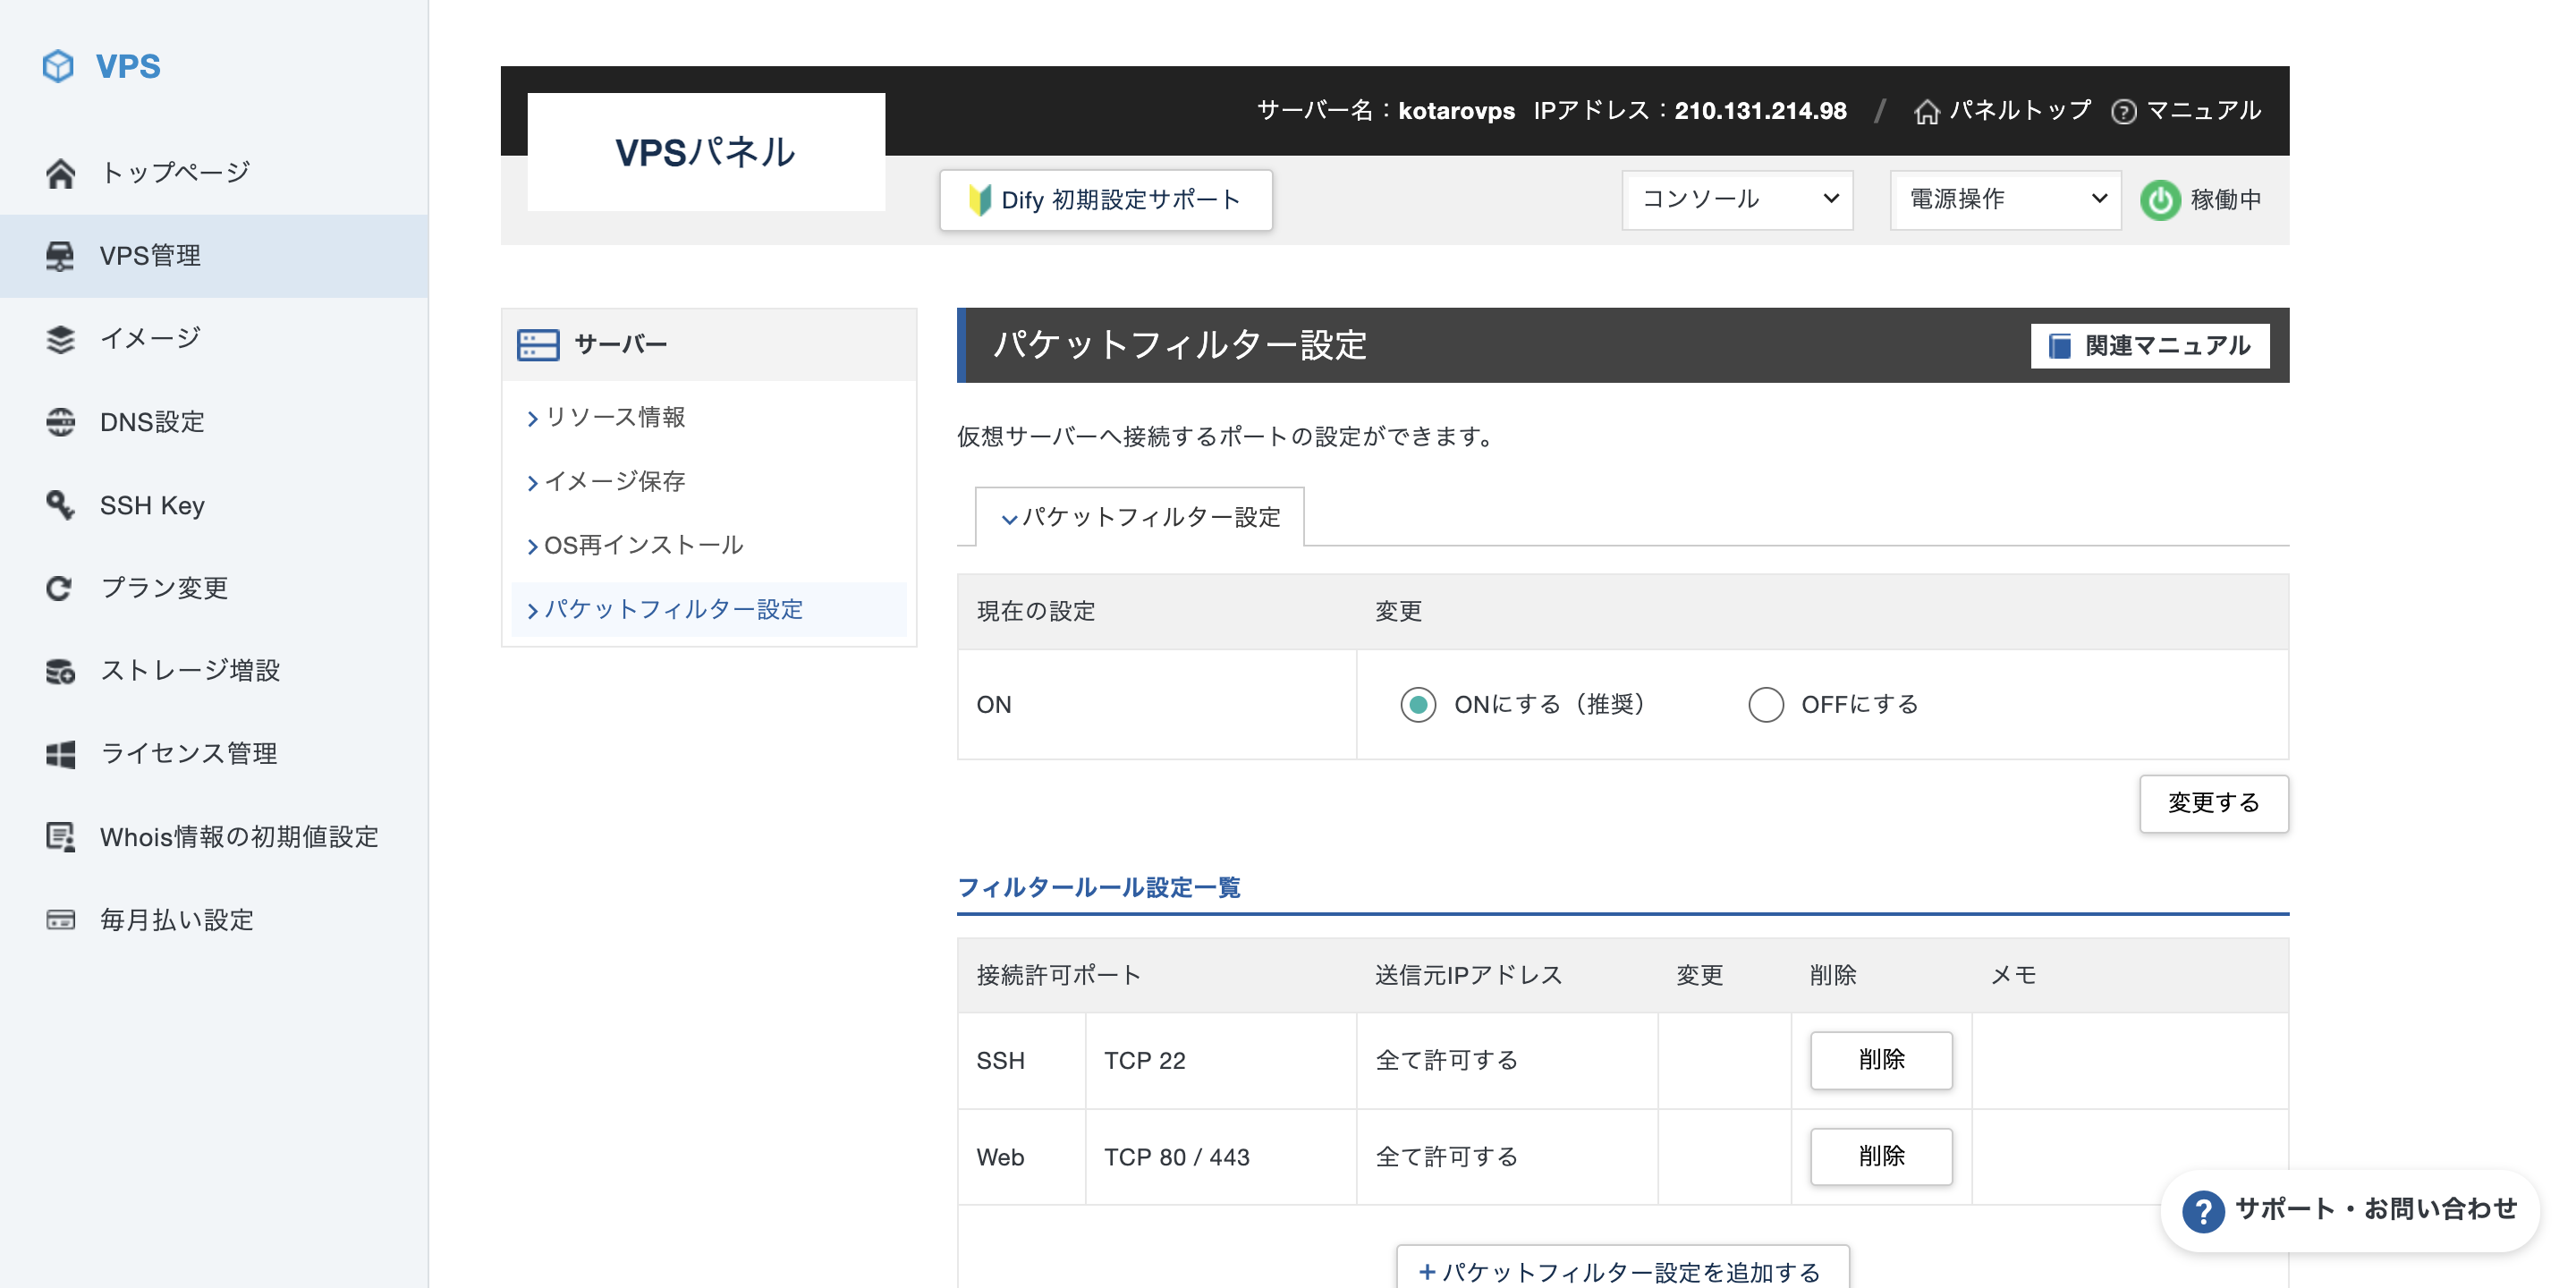Image resolution: width=2576 pixels, height=1288 pixels.
Task: Select the ONにする（推奨）radio button
Action: 1418,705
